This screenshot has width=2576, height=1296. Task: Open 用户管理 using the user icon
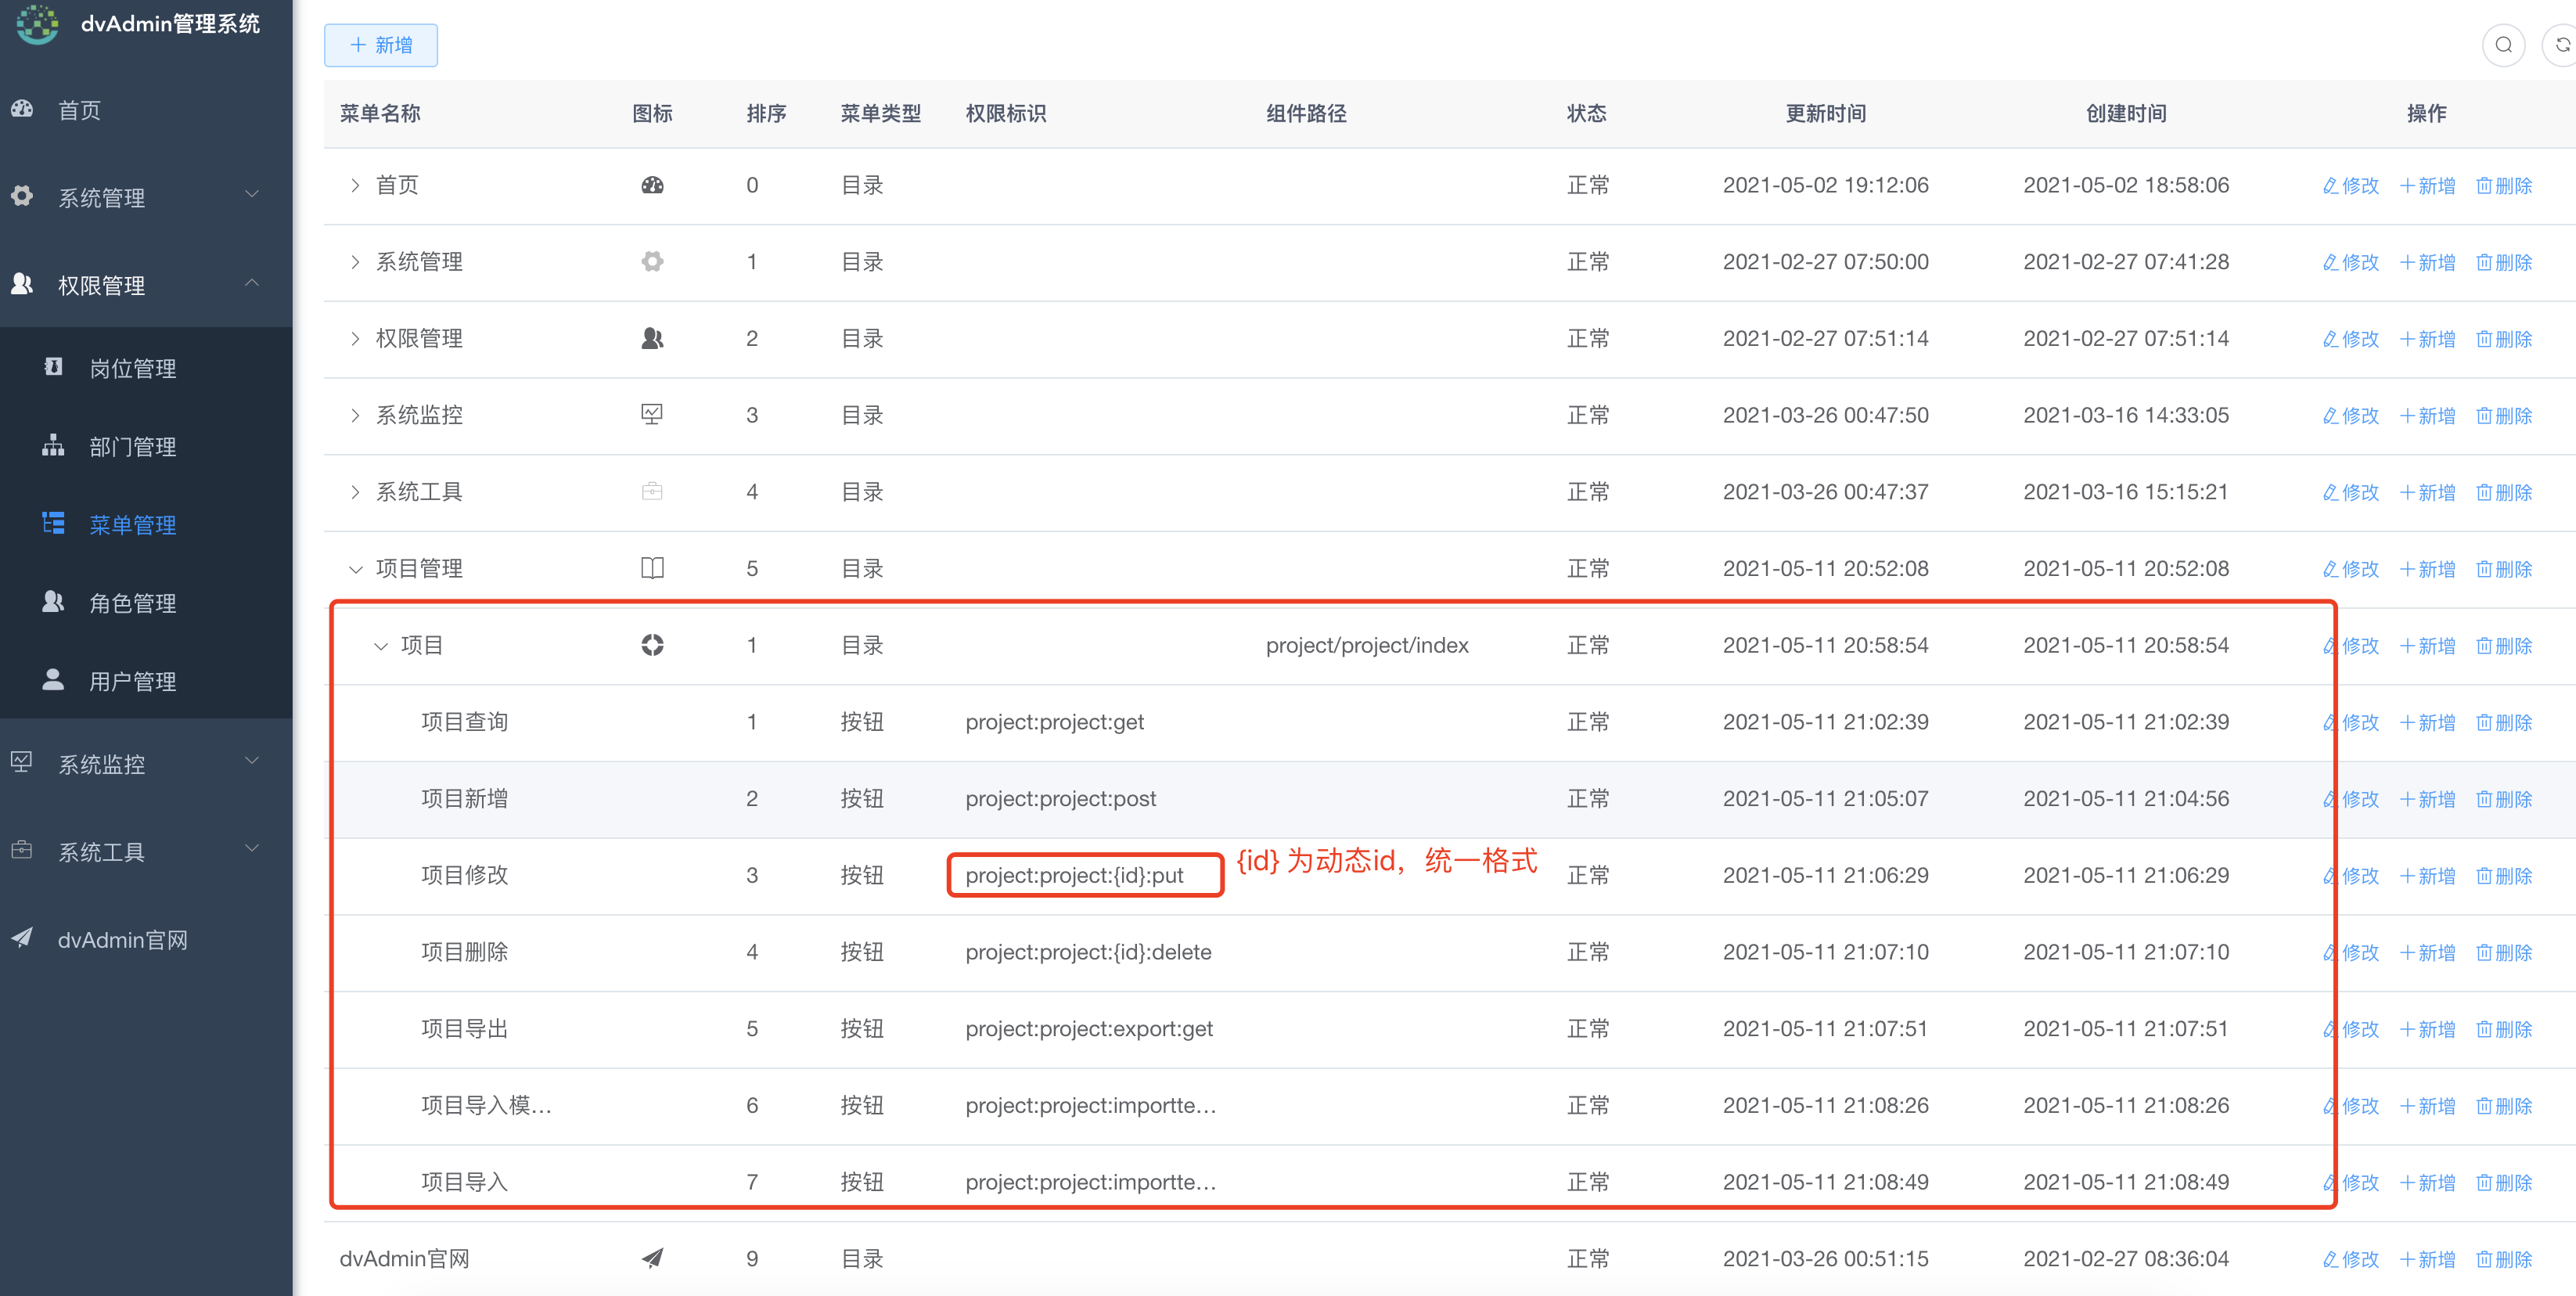(53, 680)
